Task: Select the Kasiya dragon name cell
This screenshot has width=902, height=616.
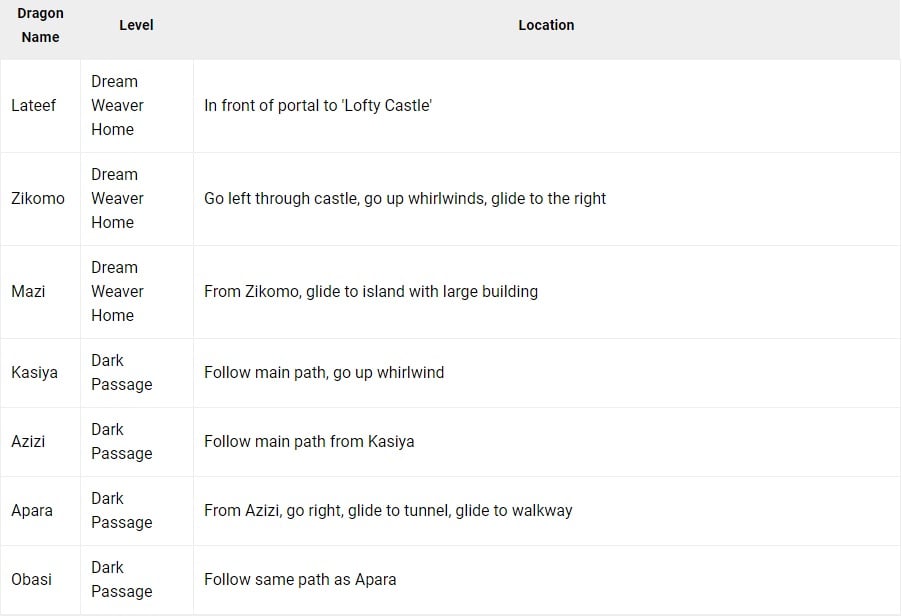Action: click(35, 372)
